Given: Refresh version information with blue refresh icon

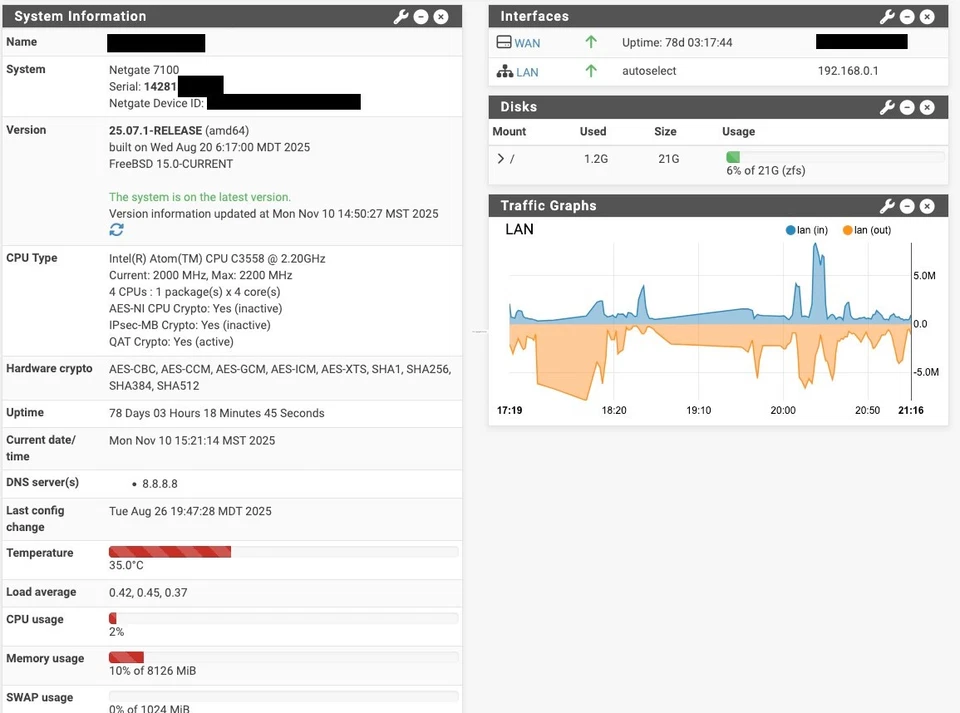Looking at the screenshot, I should tap(116, 229).
